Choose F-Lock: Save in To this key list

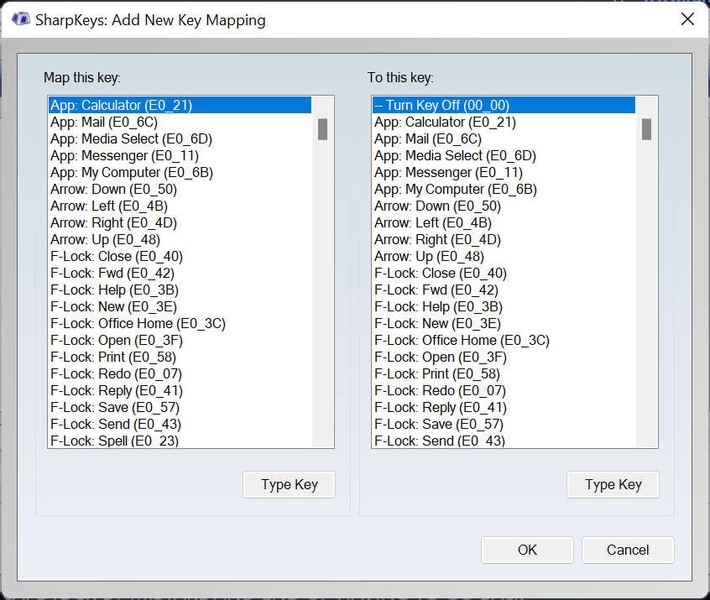click(x=504, y=423)
